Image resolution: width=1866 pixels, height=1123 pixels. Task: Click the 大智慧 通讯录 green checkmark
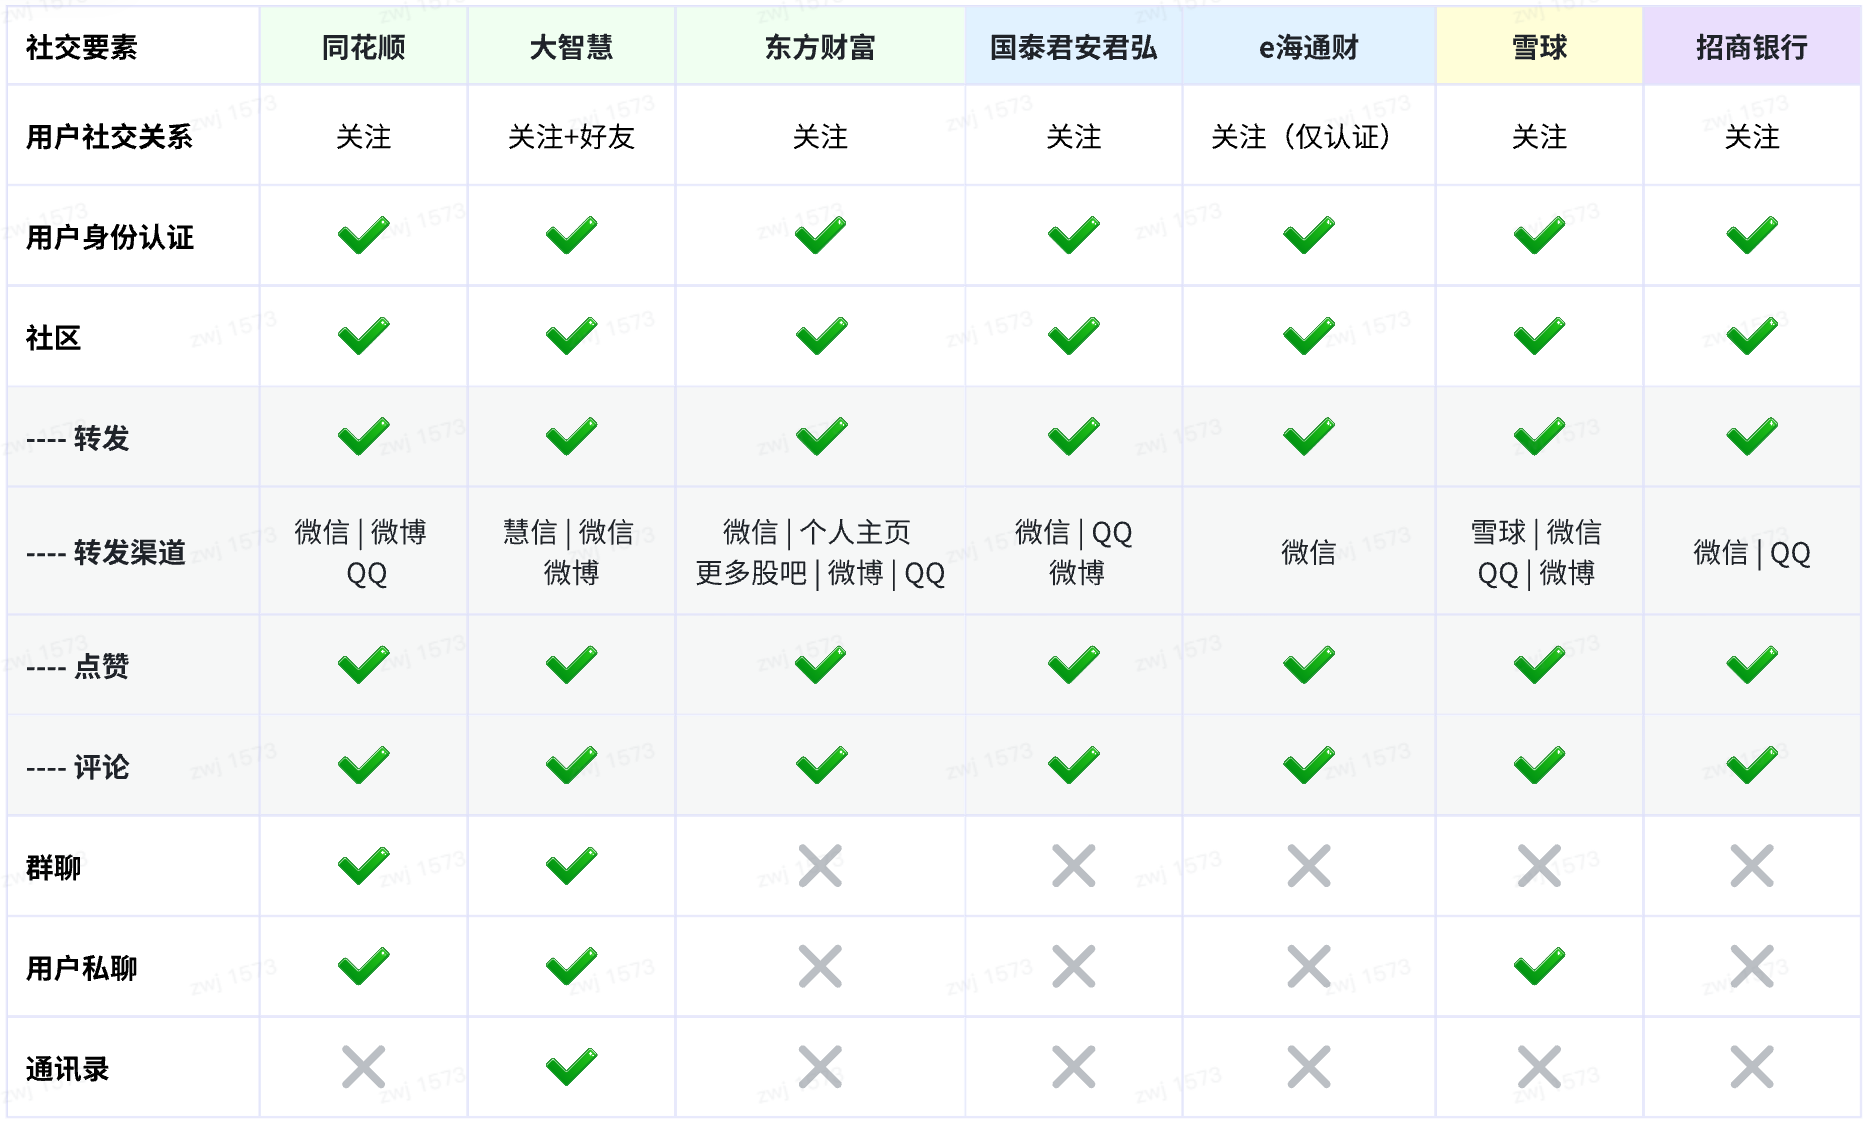571,1067
